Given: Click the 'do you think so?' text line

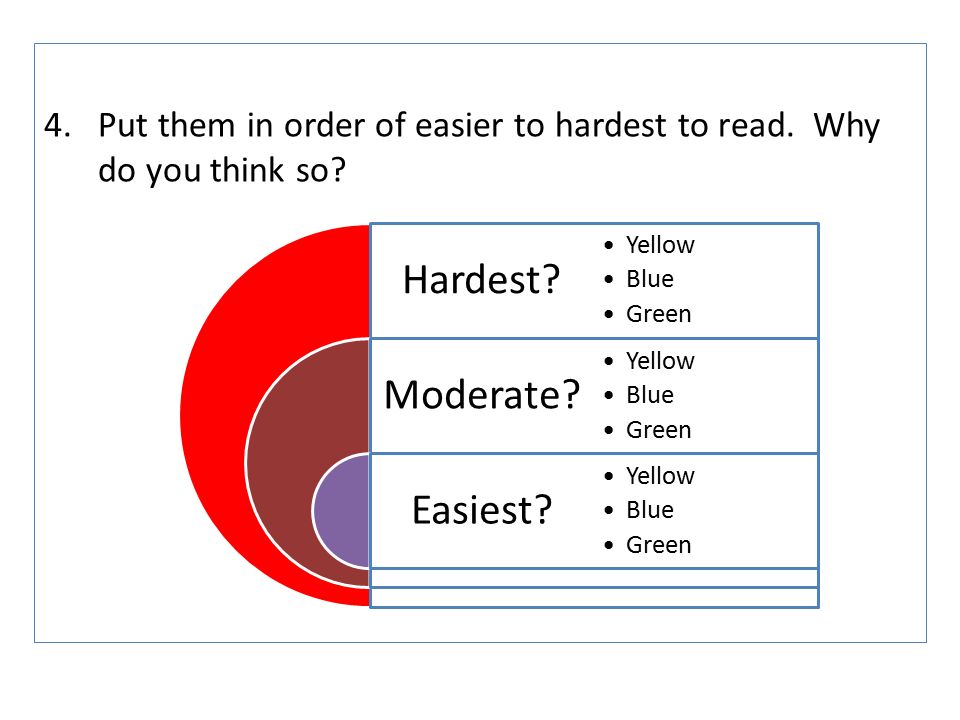Looking at the screenshot, I should (x=222, y=171).
